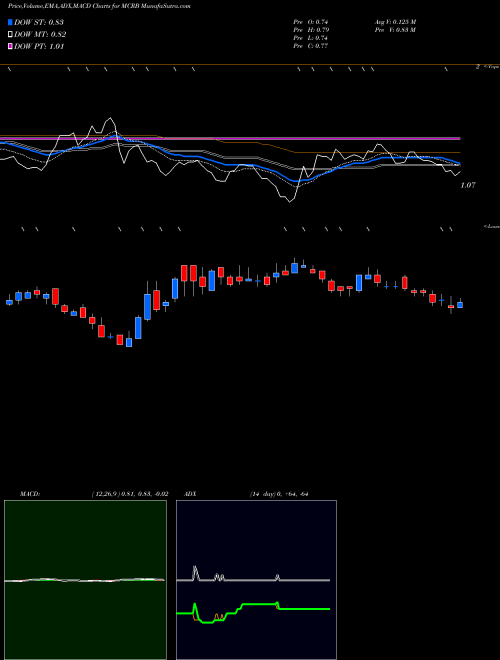
Task: Click the chart title mentioning MCRB MunafaSutra.com
Action: pos(99,6)
